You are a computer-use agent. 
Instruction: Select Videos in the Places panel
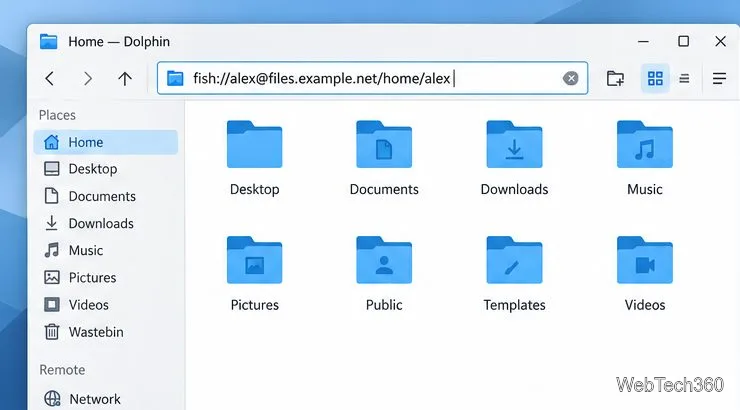(x=106, y=305)
